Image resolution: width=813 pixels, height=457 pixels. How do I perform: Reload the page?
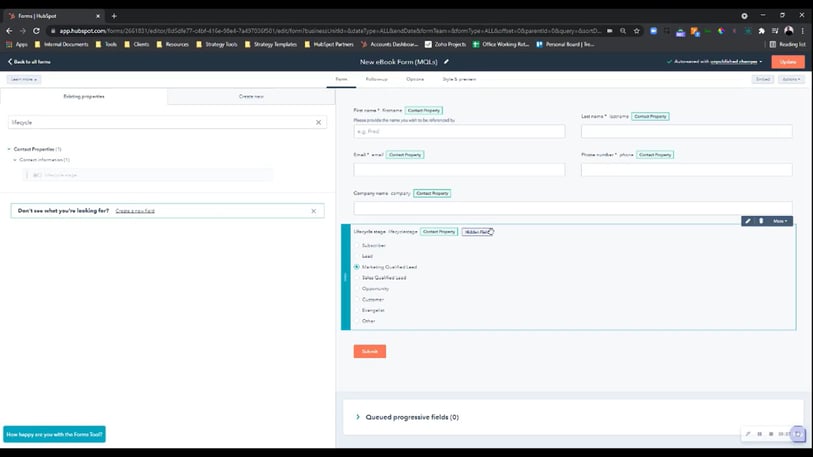pos(36,31)
